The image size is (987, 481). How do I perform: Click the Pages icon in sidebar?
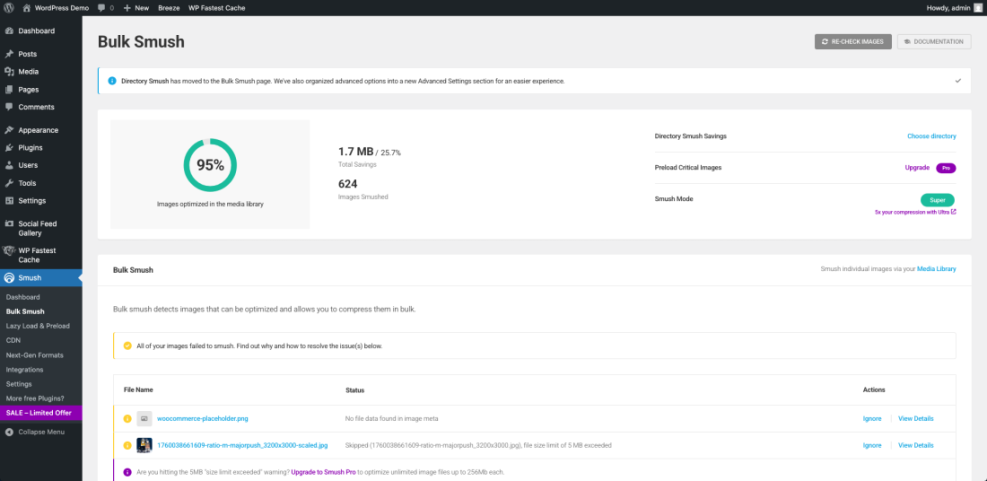tap(9, 89)
